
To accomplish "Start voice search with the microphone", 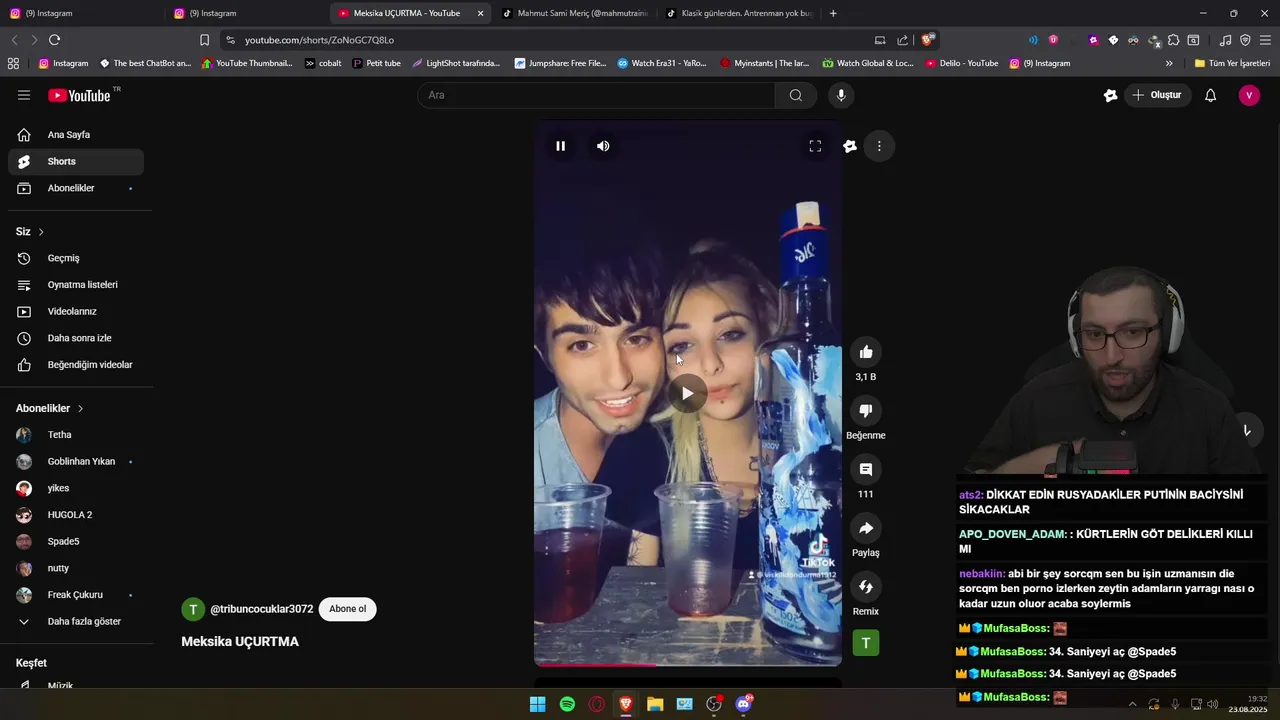I will pos(841,95).
